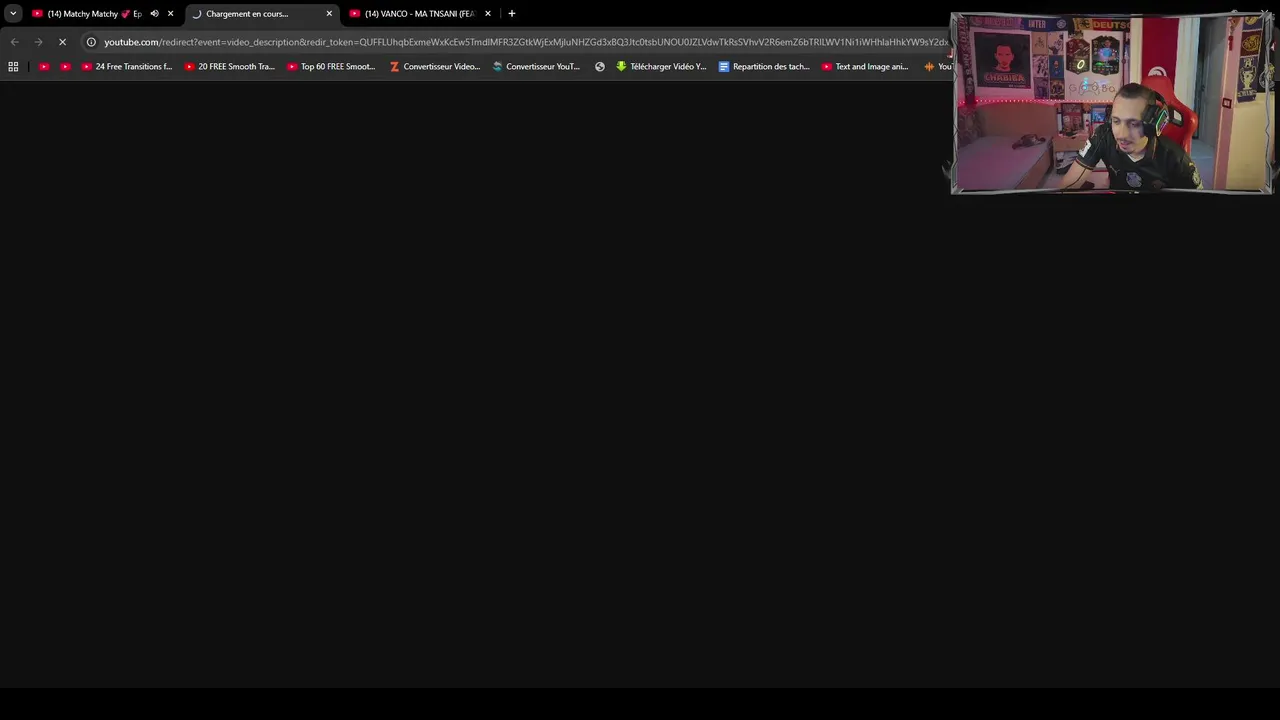Open the tab search dropdown arrow

tap(13, 13)
